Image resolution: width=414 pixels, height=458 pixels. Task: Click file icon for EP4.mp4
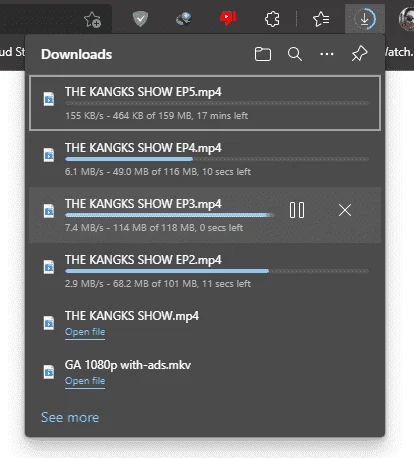[49, 155]
